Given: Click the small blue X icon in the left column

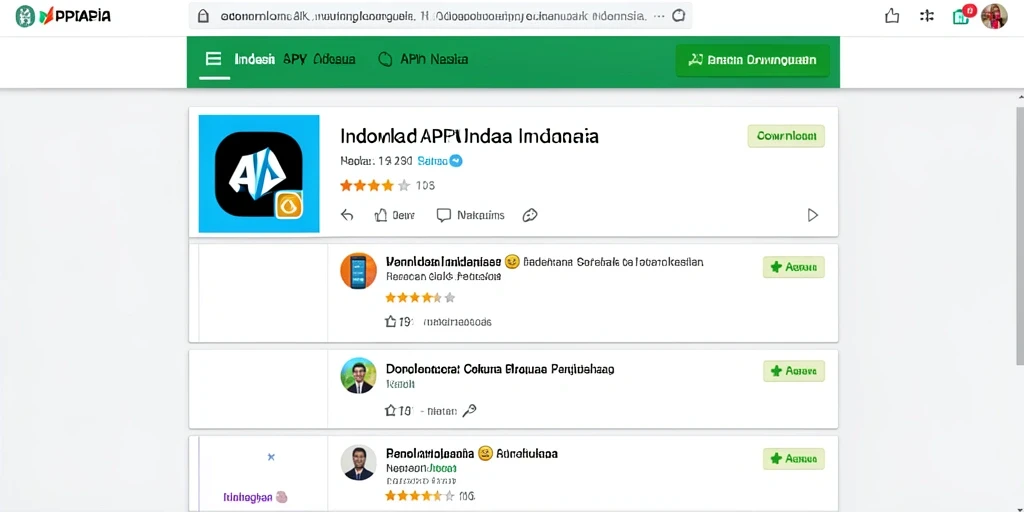Looking at the screenshot, I should click(271, 457).
